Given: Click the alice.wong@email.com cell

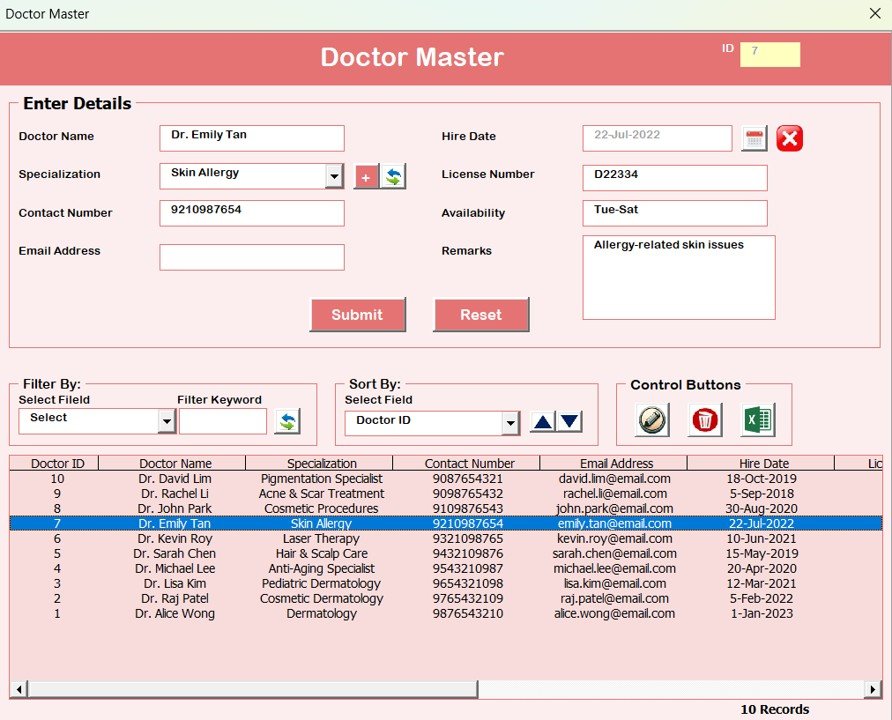Looking at the screenshot, I should click(x=614, y=614).
